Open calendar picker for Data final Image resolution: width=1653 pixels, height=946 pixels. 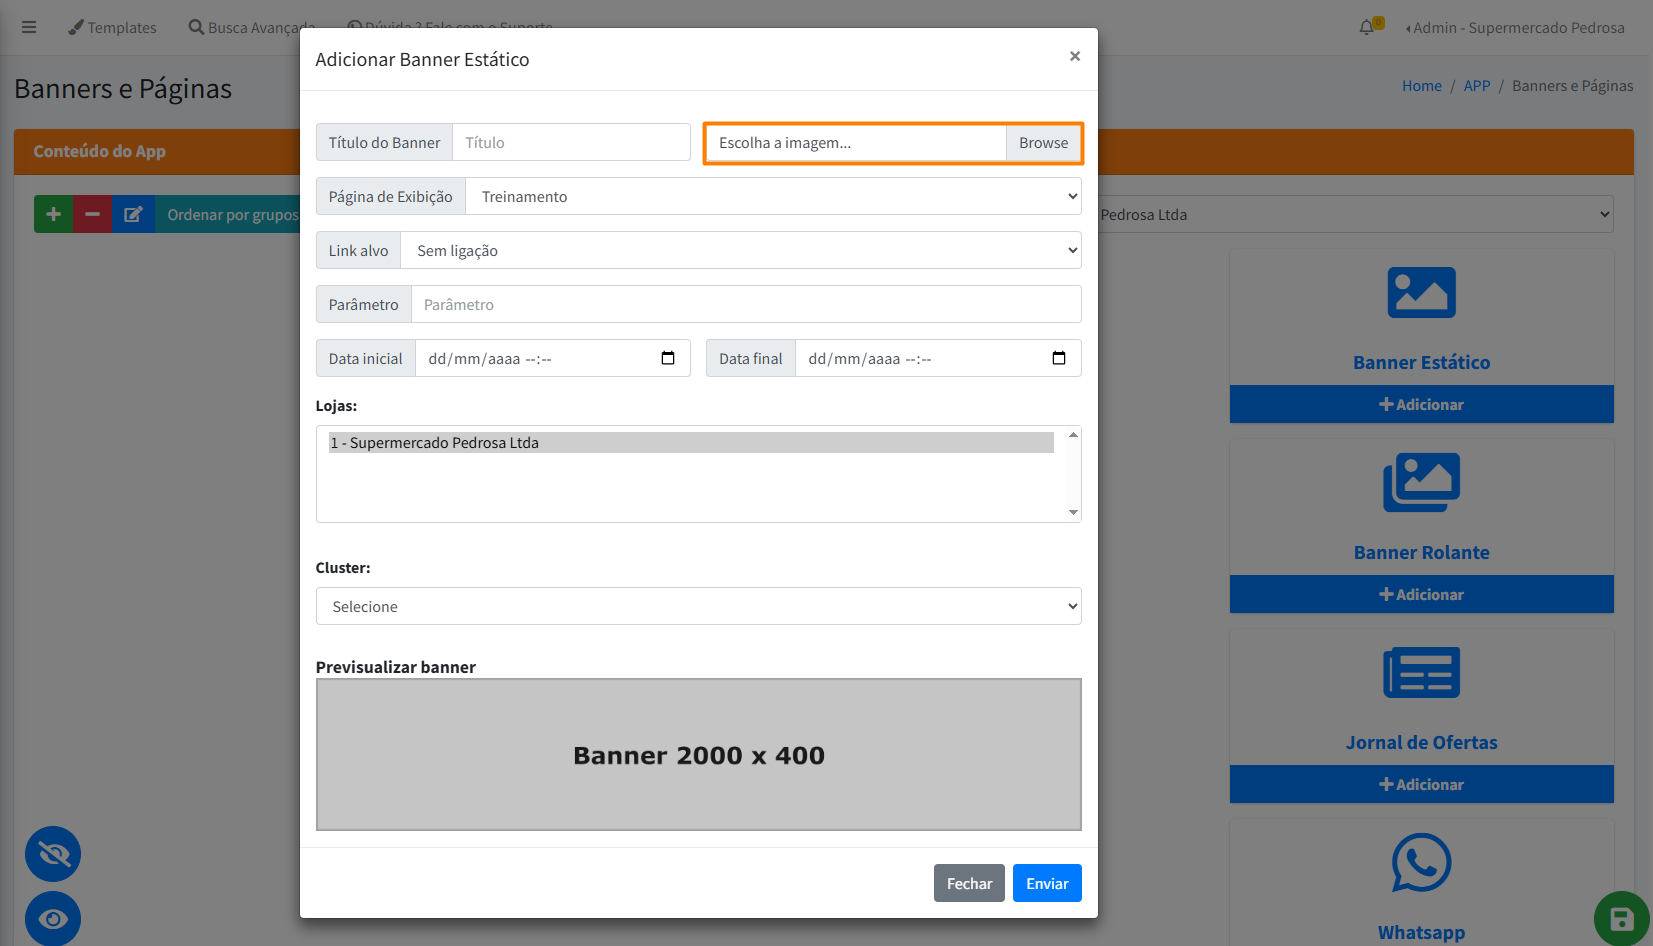pos(1059,358)
